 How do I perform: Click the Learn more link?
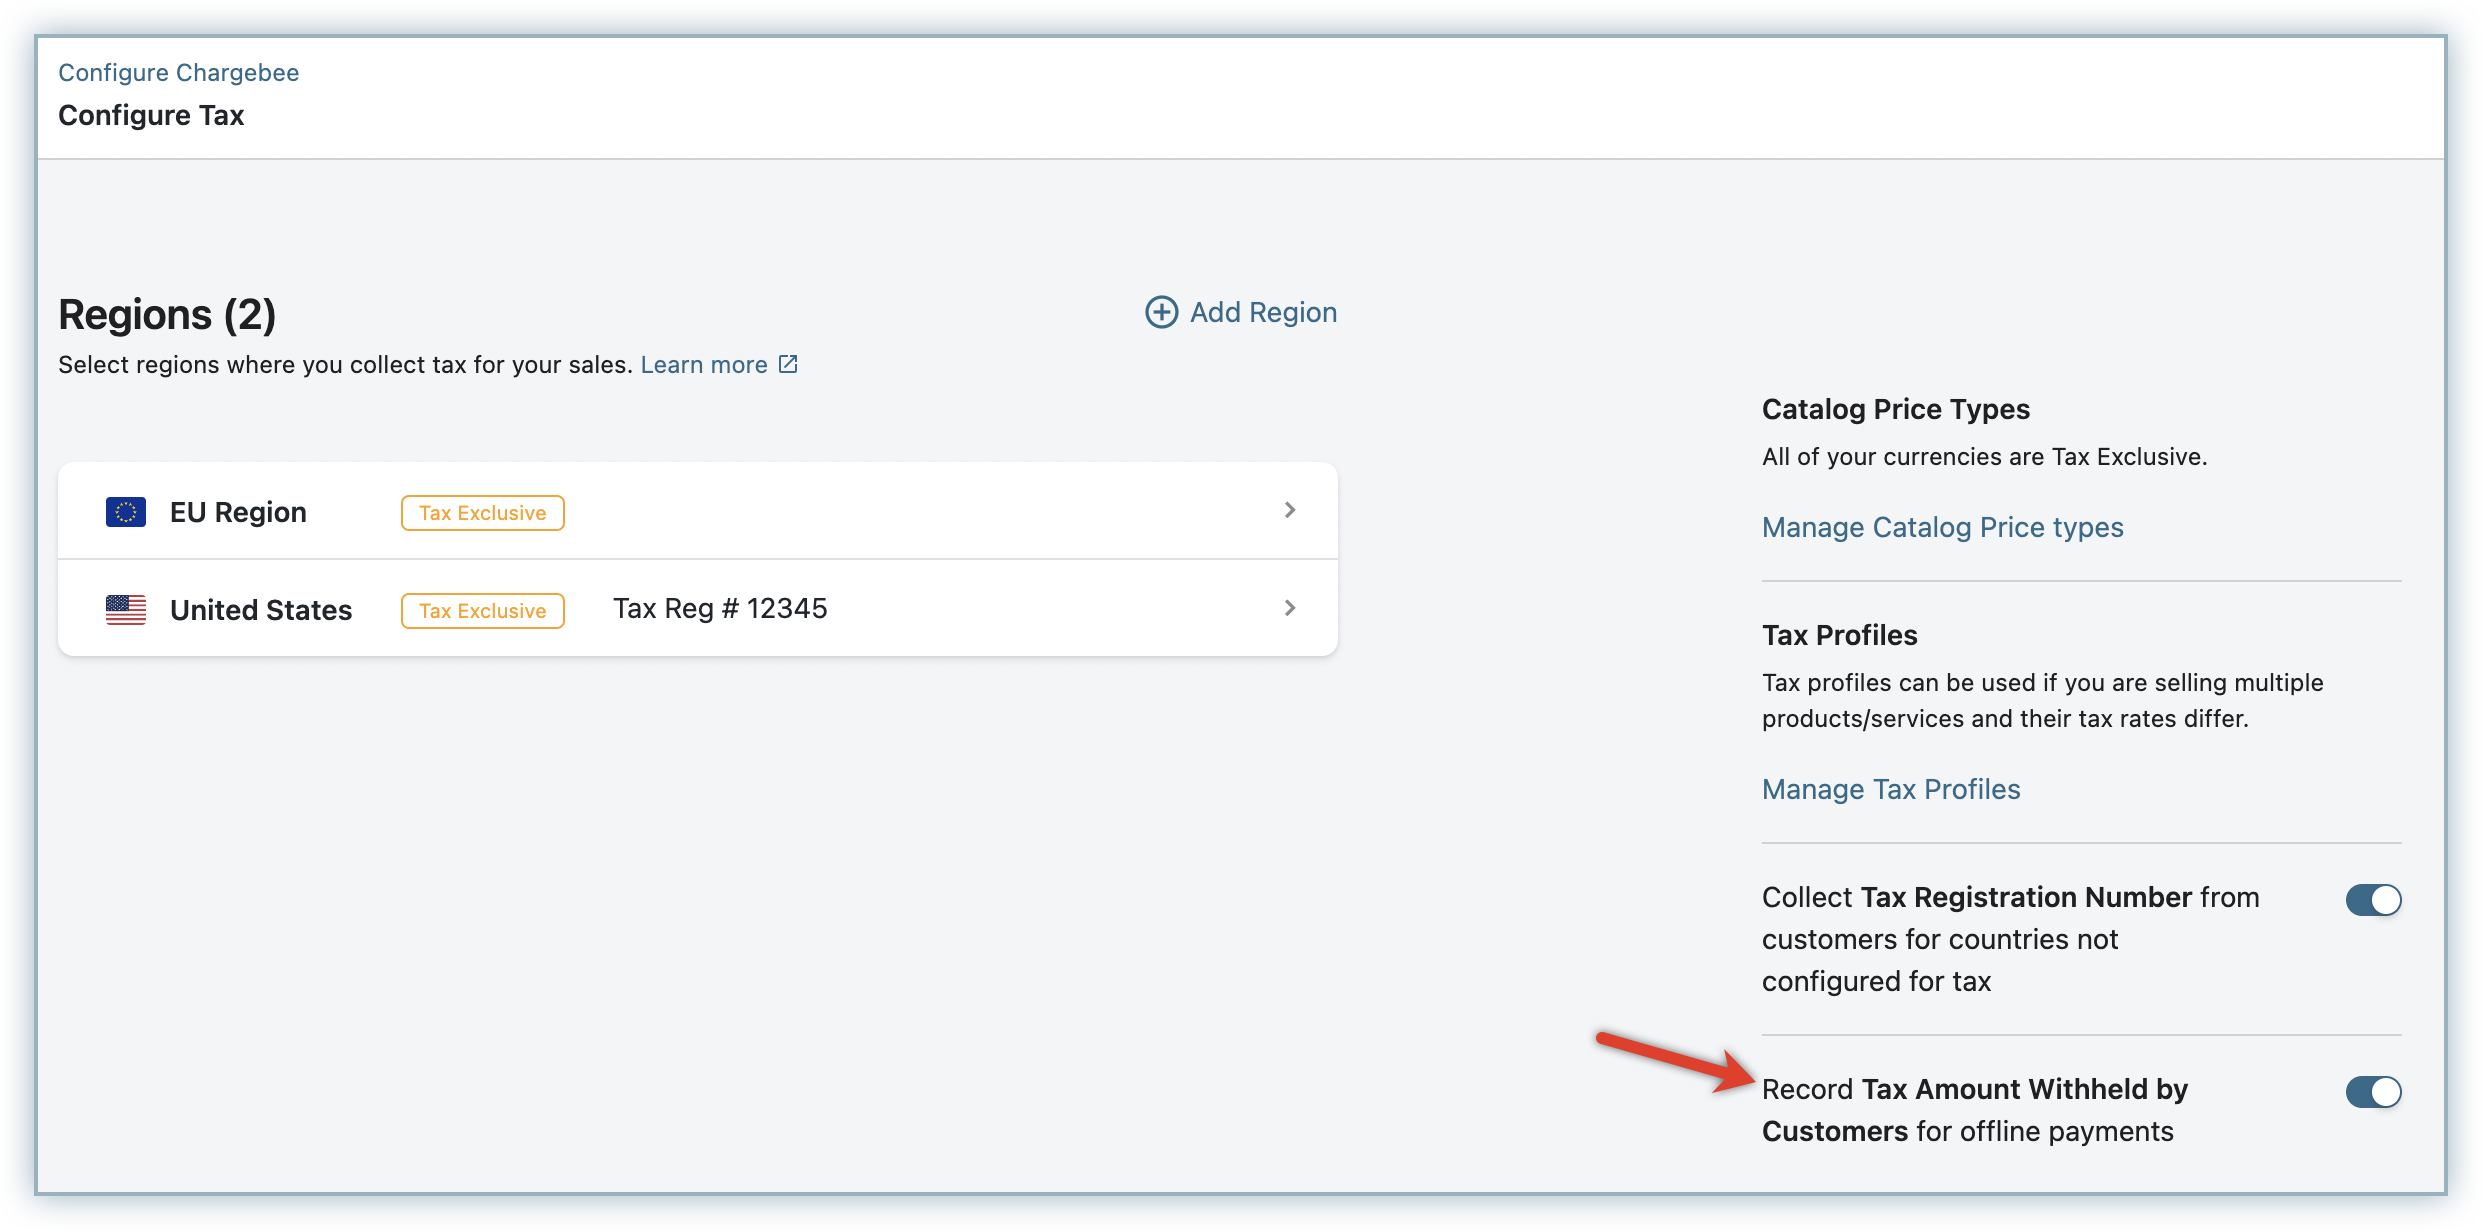[x=703, y=365]
